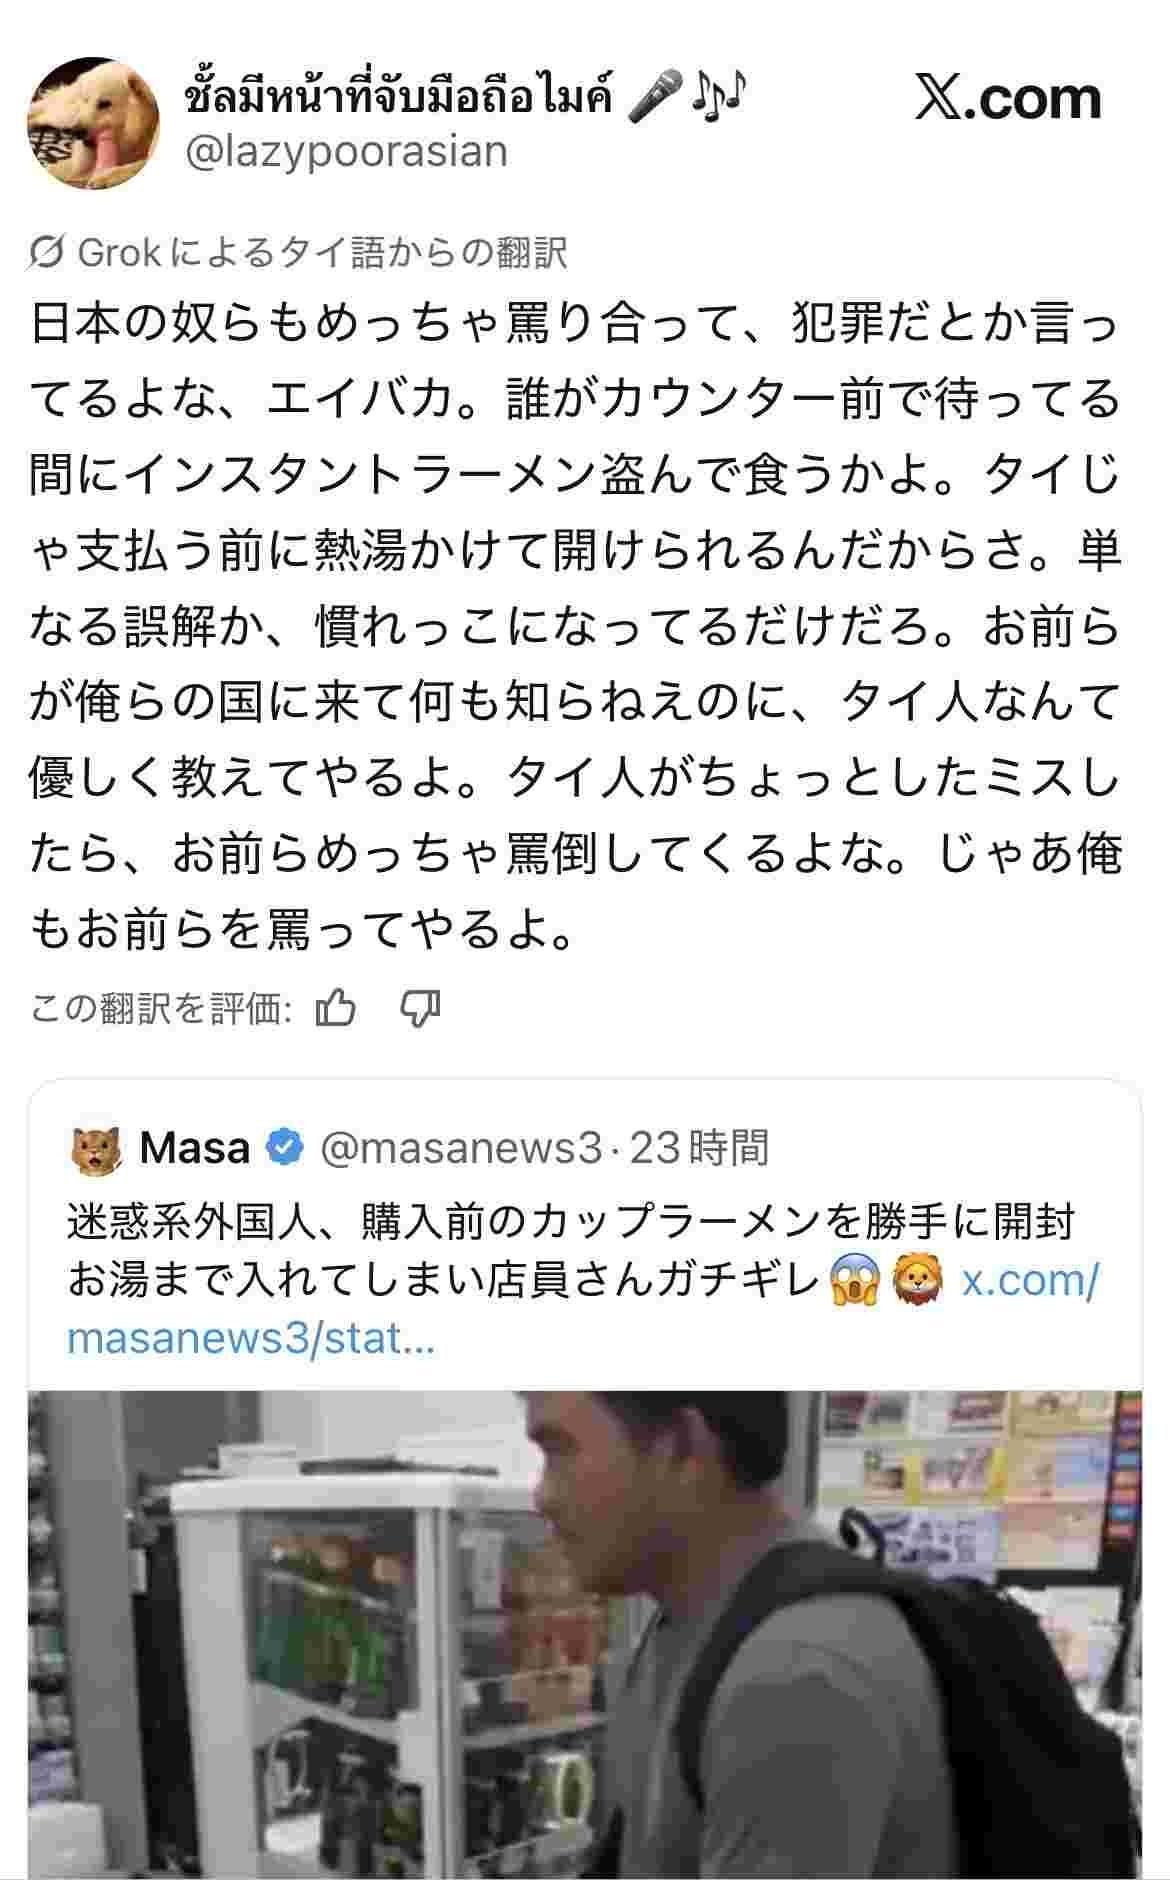Open the @lazypoorasian handle

(x=347, y=152)
